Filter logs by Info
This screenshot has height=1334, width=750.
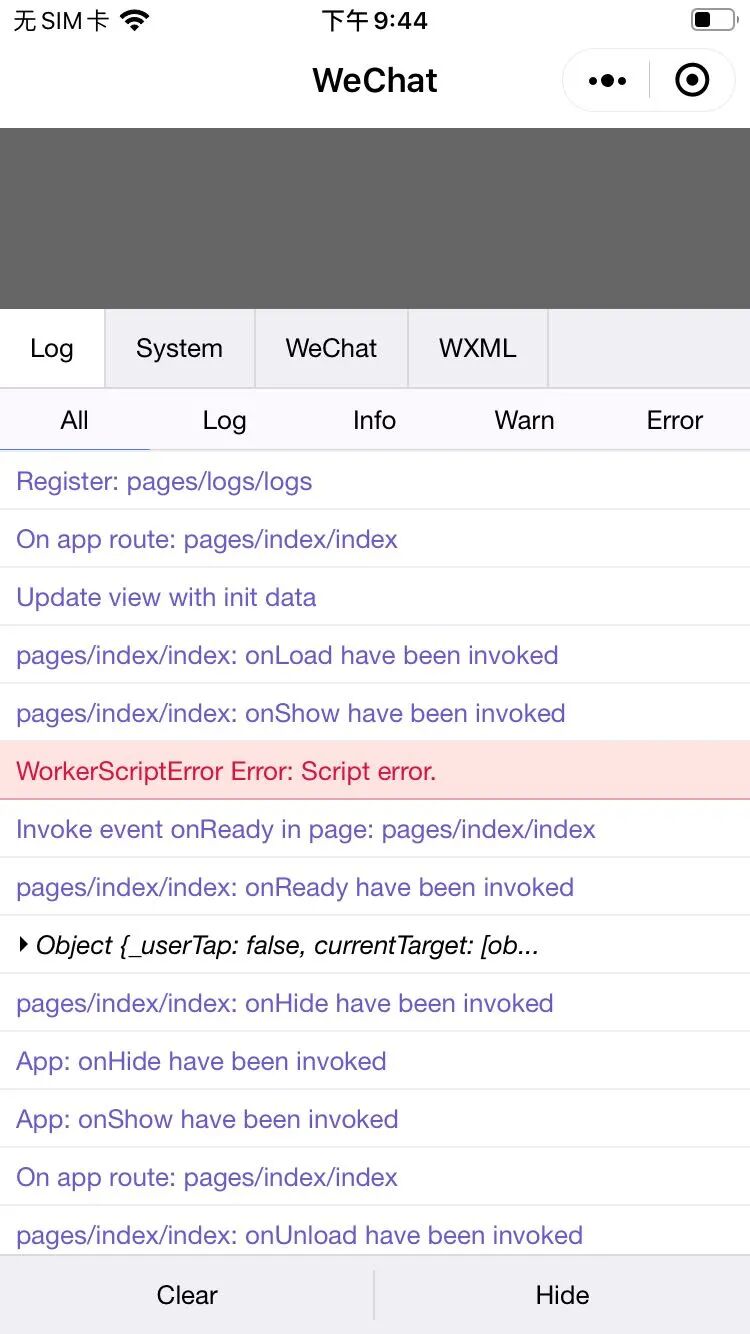coord(374,420)
